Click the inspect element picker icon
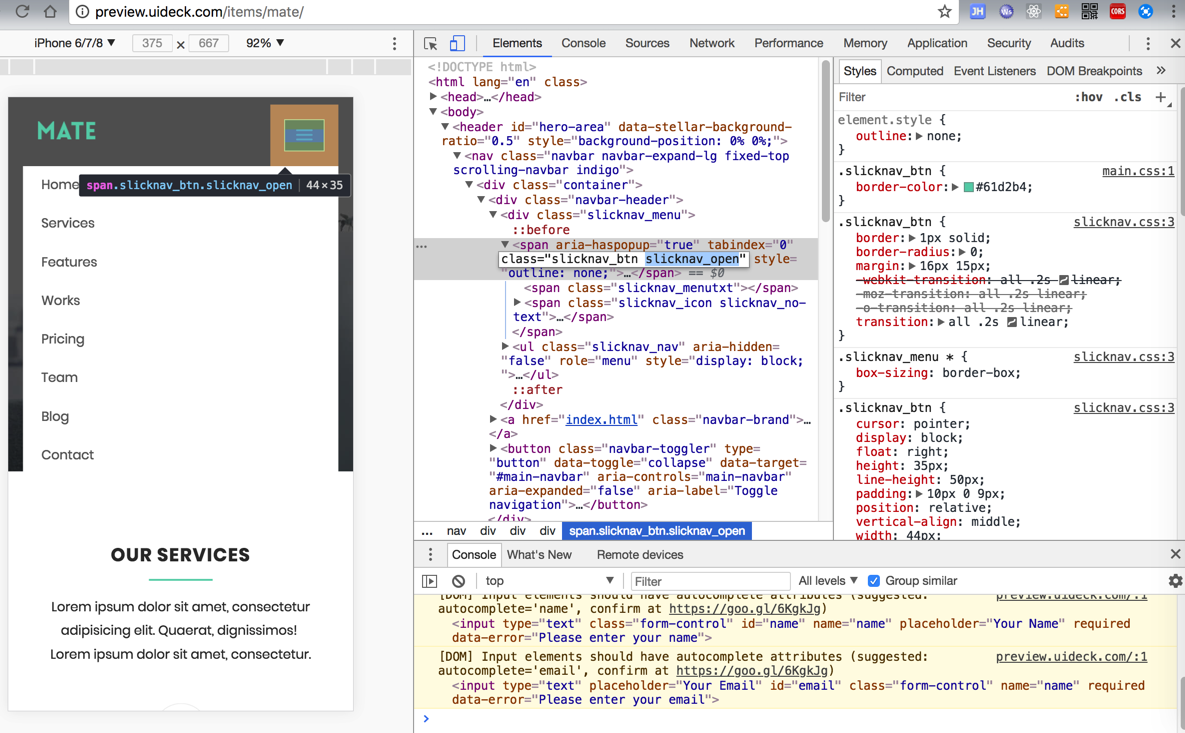 (x=431, y=44)
